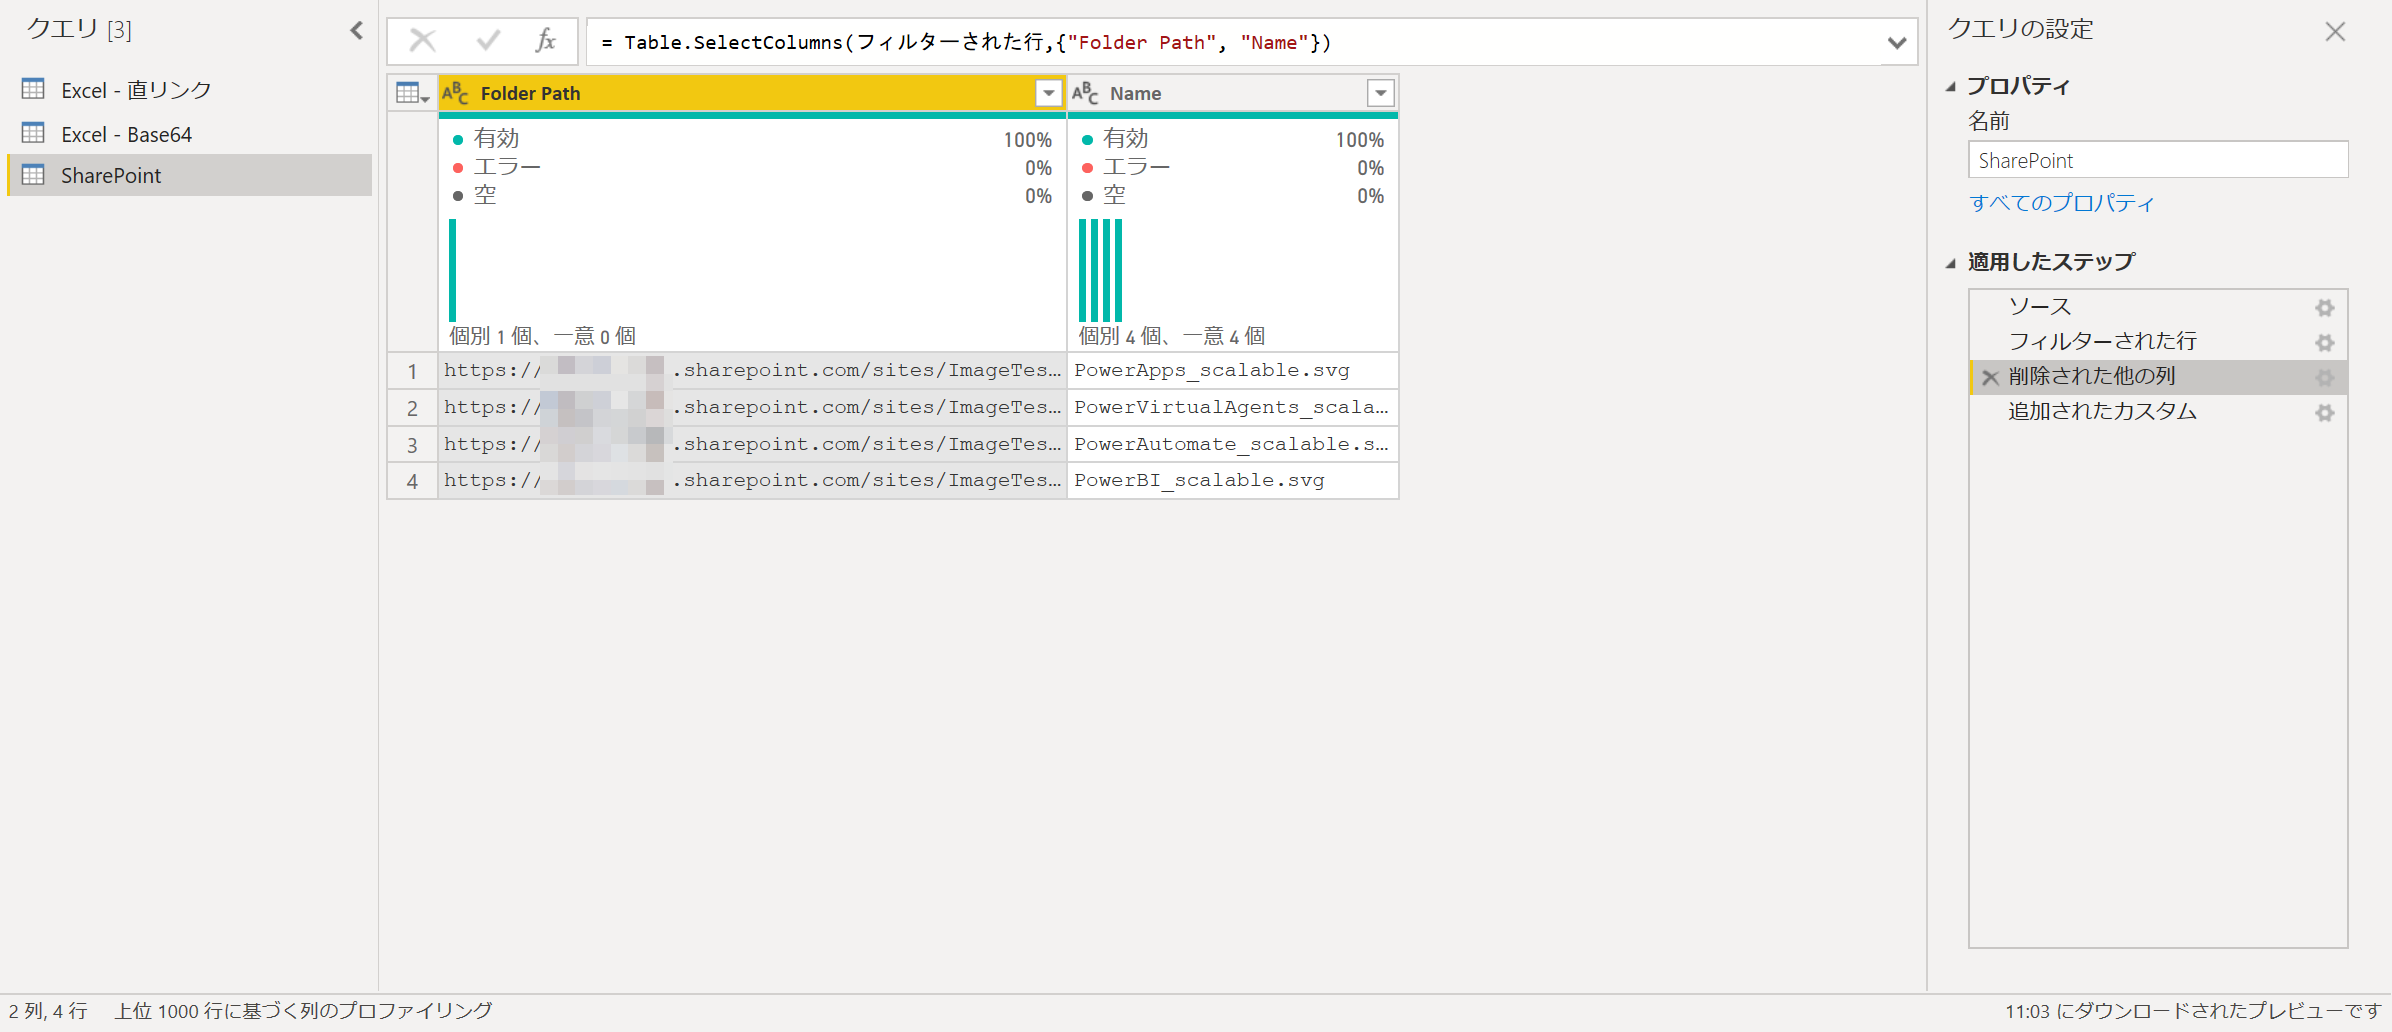Click the PowerBI_scalable.svg cell

pyautogui.click(x=1232, y=481)
